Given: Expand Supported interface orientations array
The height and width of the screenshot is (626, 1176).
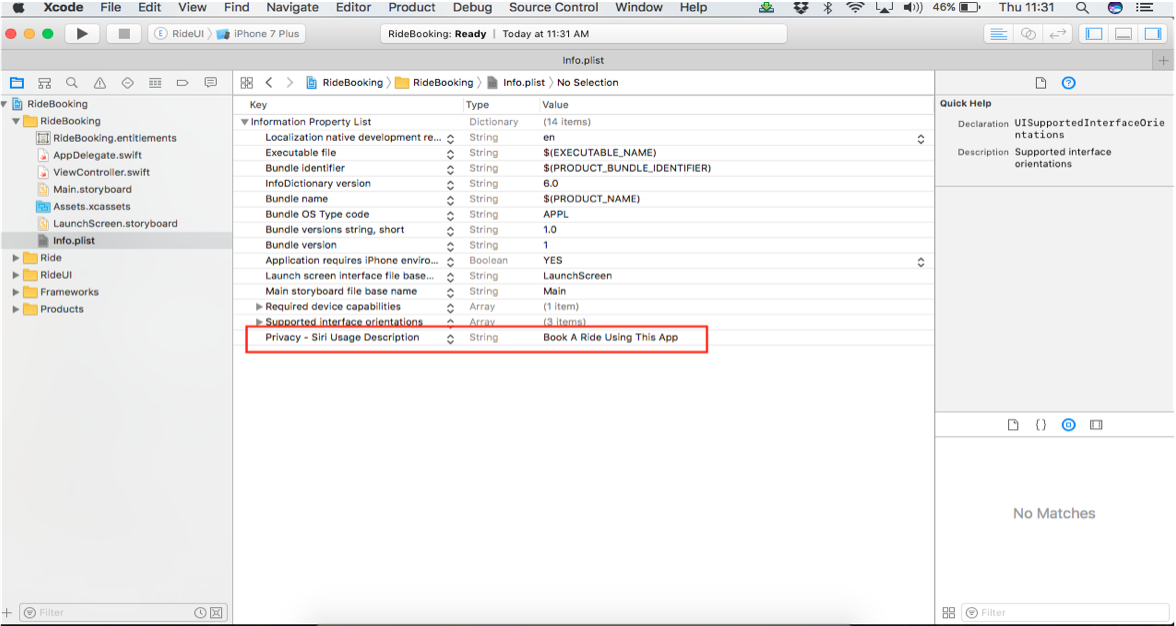Looking at the screenshot, I should (x=260, y=322).
